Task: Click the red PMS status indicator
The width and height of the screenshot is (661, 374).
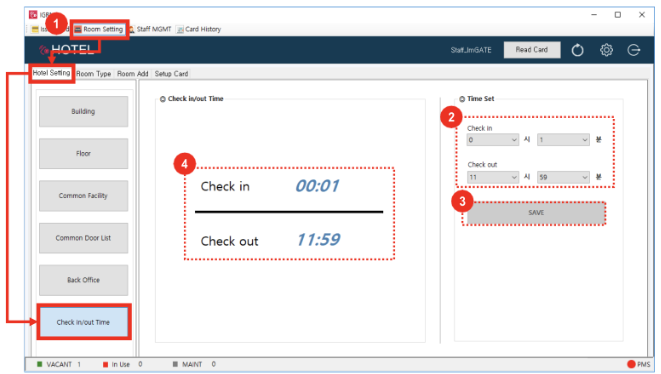Action: click(631, 364)
